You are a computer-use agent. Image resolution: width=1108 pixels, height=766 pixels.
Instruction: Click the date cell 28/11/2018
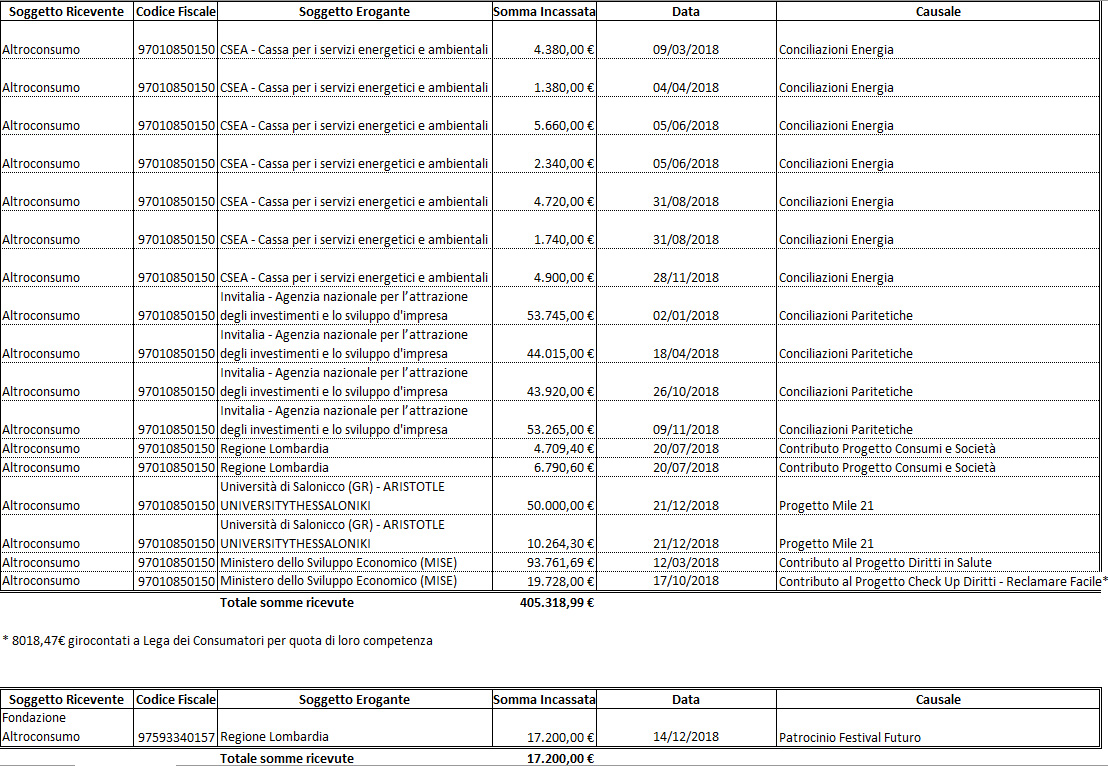click(685, 278)
